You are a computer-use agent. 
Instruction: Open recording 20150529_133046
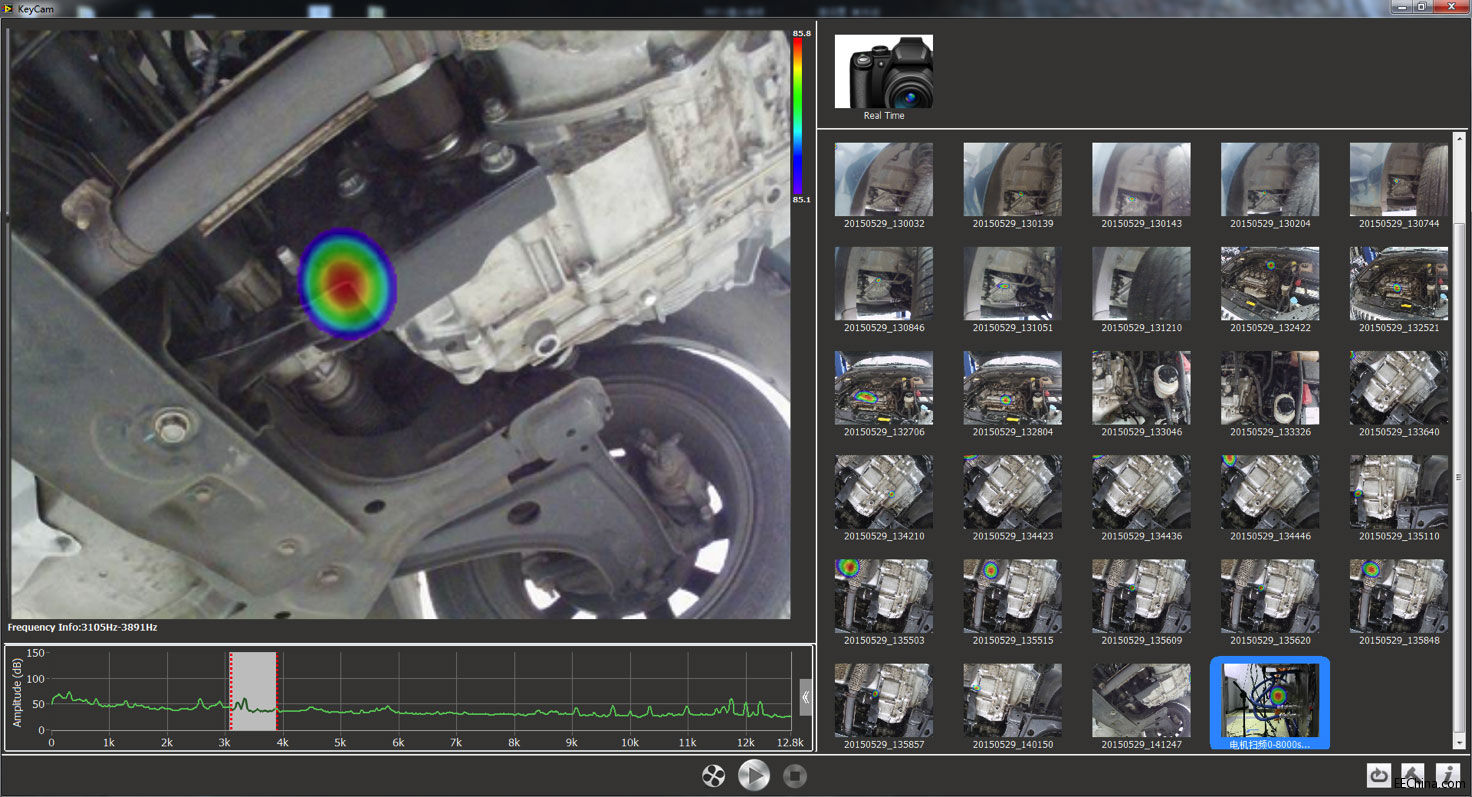pyautogui.click(x=1141, y=388)
